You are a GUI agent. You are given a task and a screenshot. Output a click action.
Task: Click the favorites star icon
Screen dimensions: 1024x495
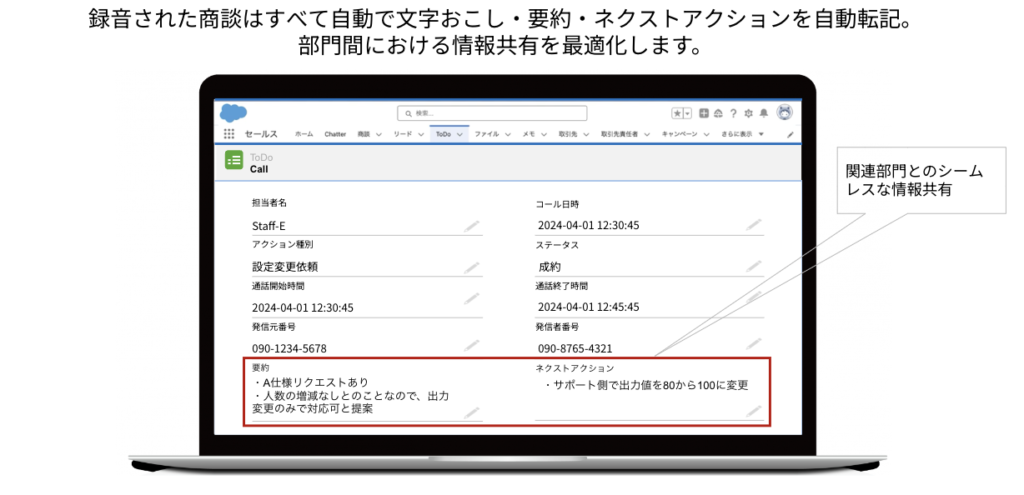(x=677, y=114)
